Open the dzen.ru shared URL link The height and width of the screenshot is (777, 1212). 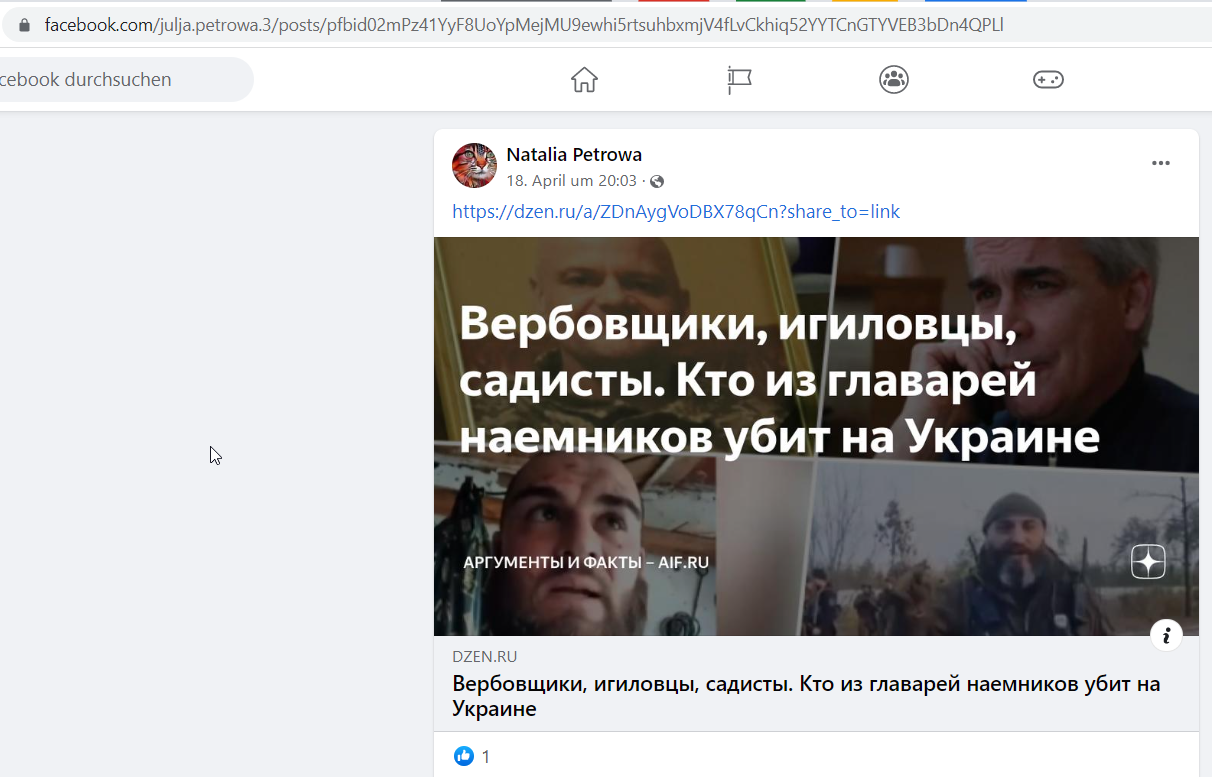point(676,211)
